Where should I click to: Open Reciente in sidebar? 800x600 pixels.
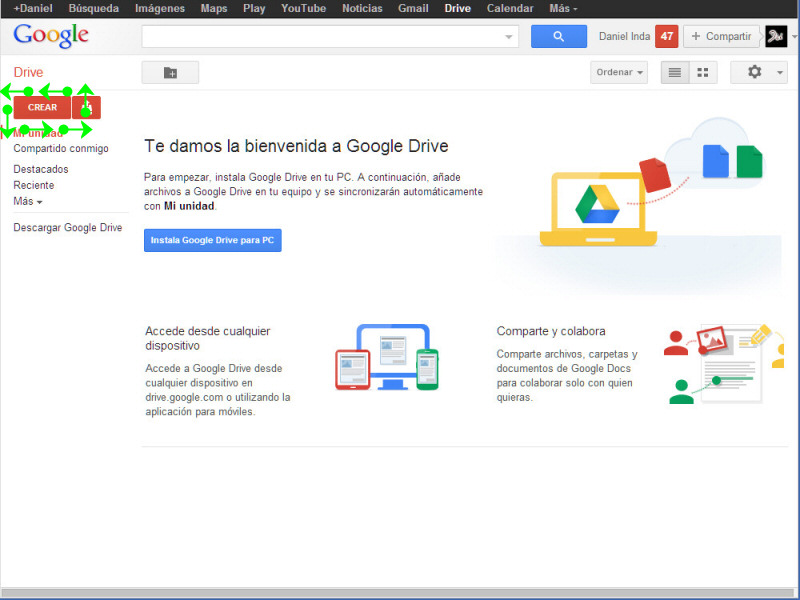[34, 185]
